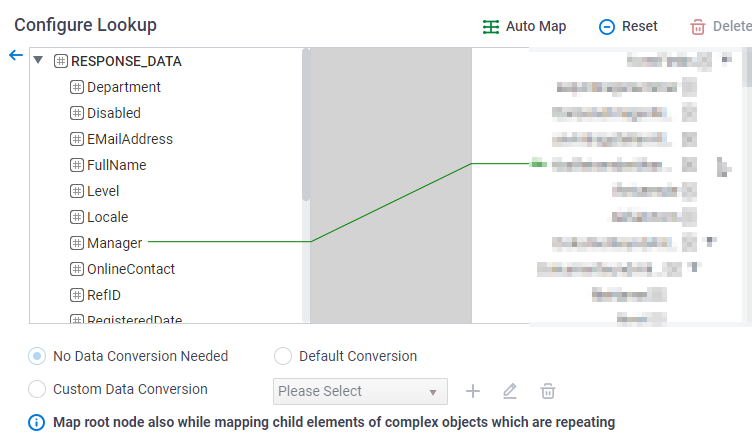The width and height of the screenshot is (752, 436).
Task: Click the Delete trash icon in header
Action: pyautogui.click(x=698, y=27)
